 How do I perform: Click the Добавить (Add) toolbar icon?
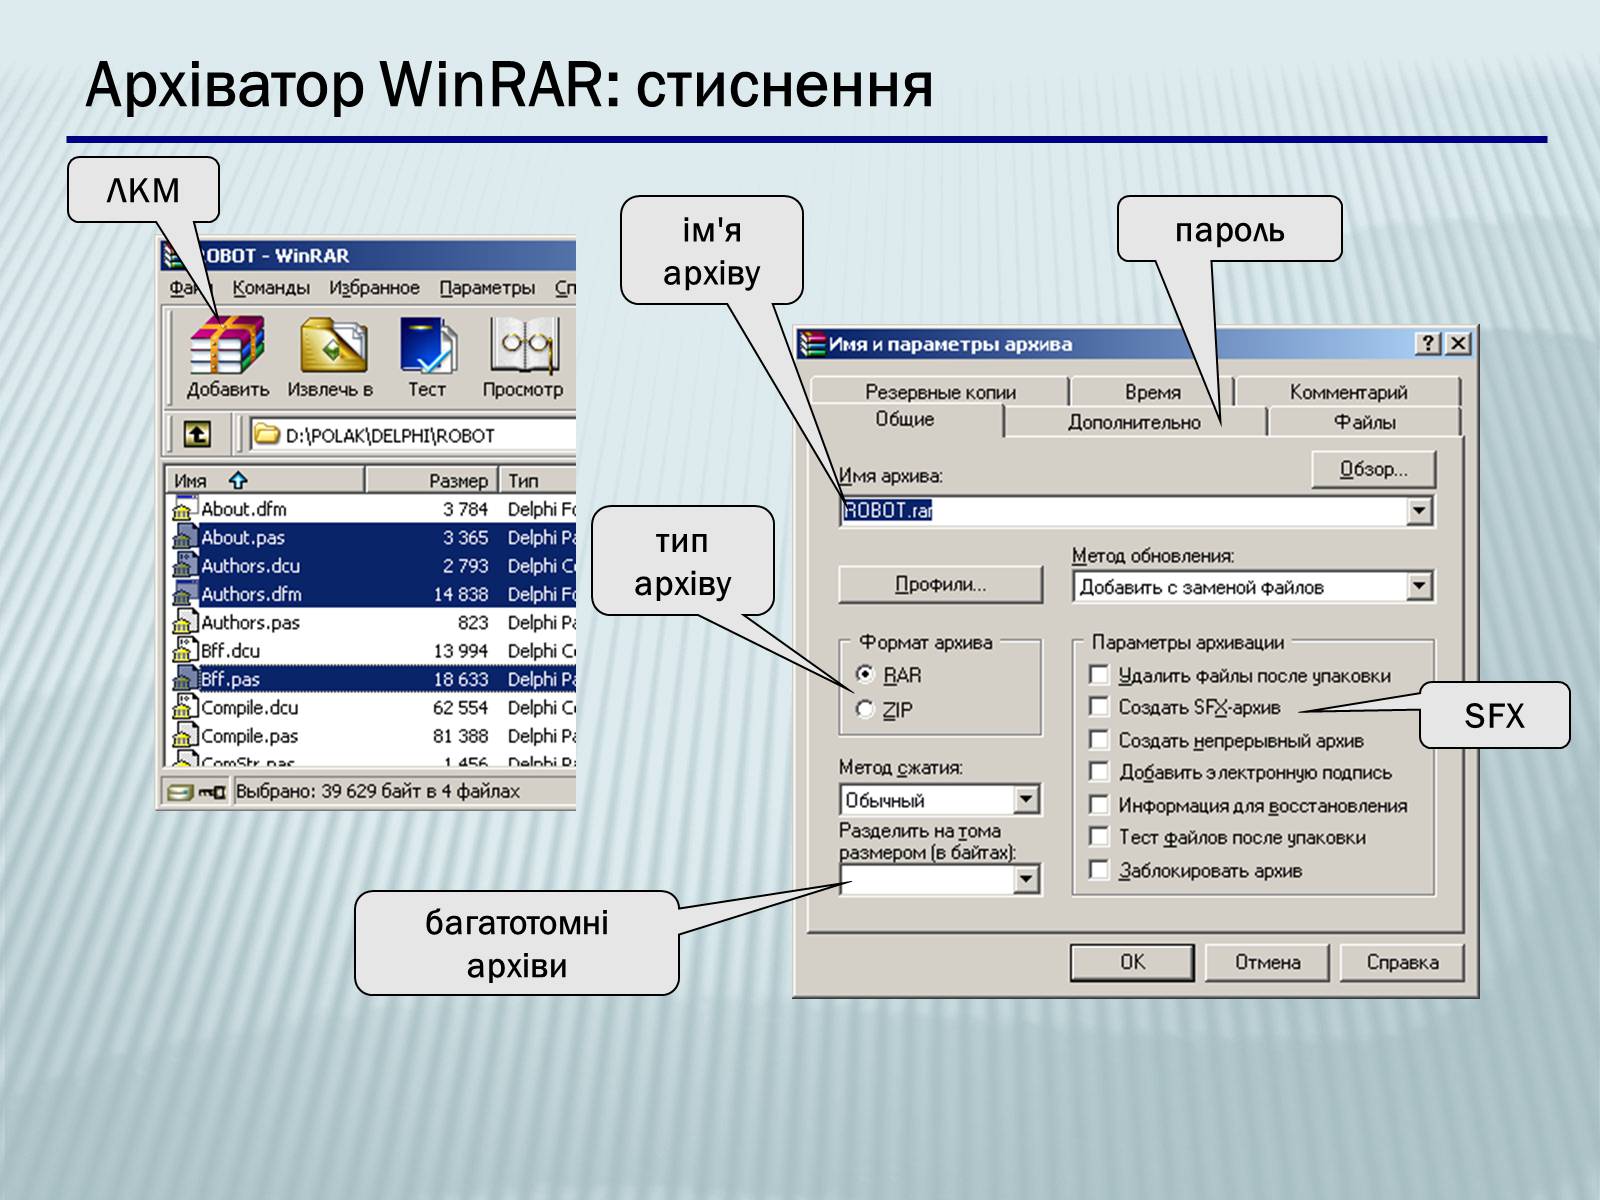(x=227, y=345)
